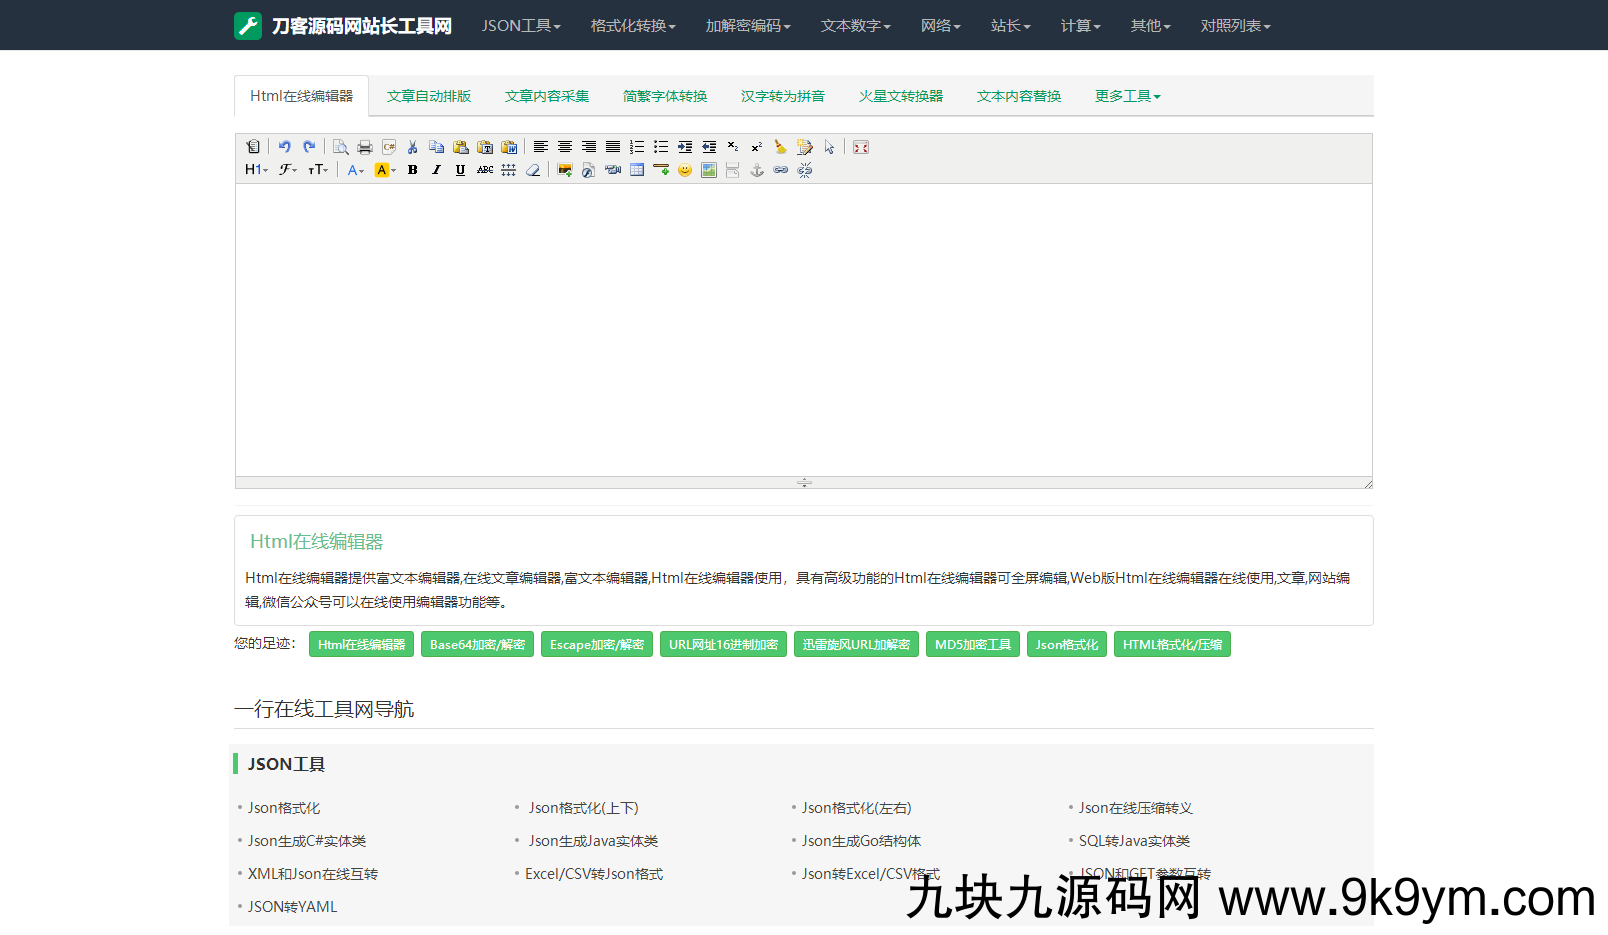1608x935 pixels.
Task: Expand the 更多工具 dropdown
Action: click(x=1127, y=96)
